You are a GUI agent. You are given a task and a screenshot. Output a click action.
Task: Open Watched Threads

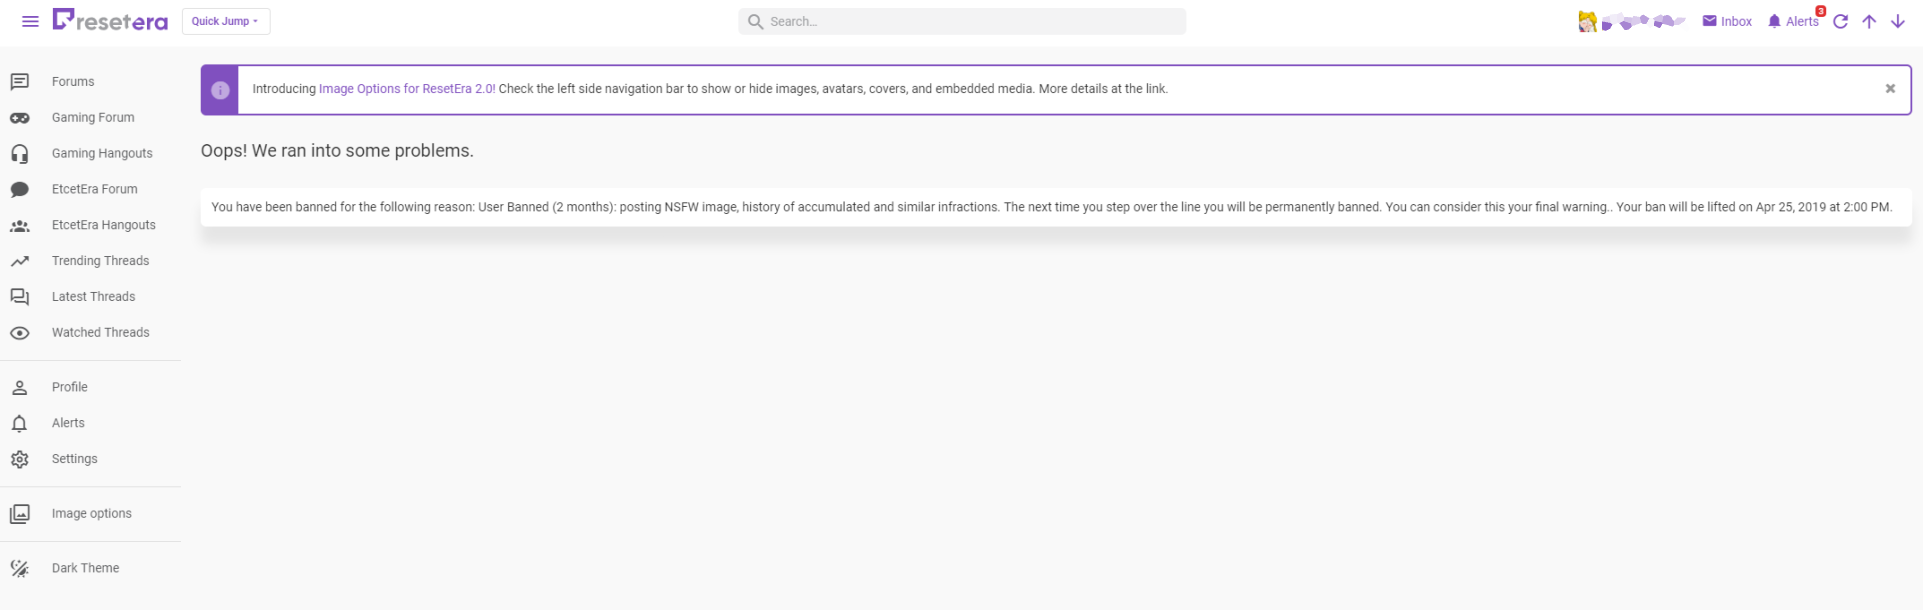(100, 333)
